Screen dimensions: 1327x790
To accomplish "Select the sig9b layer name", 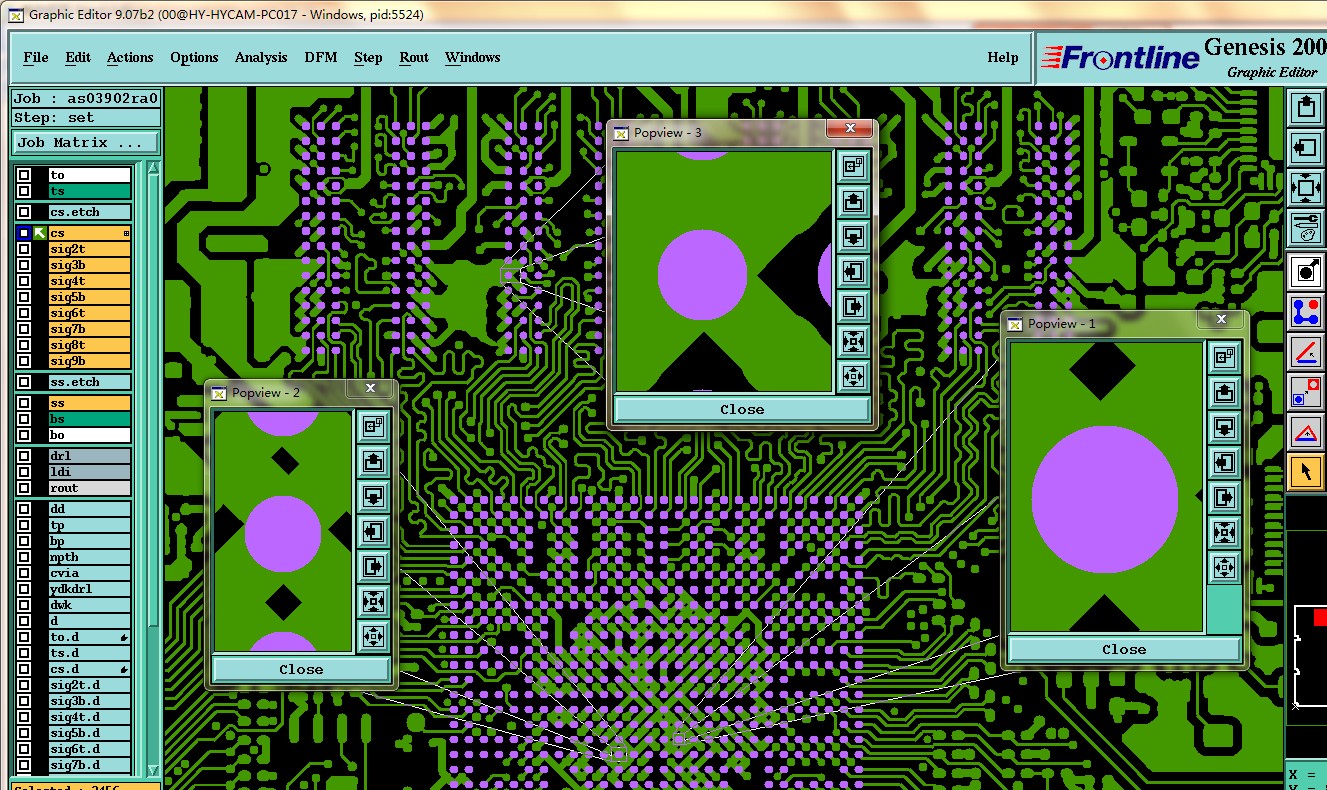I will [90, 361].
